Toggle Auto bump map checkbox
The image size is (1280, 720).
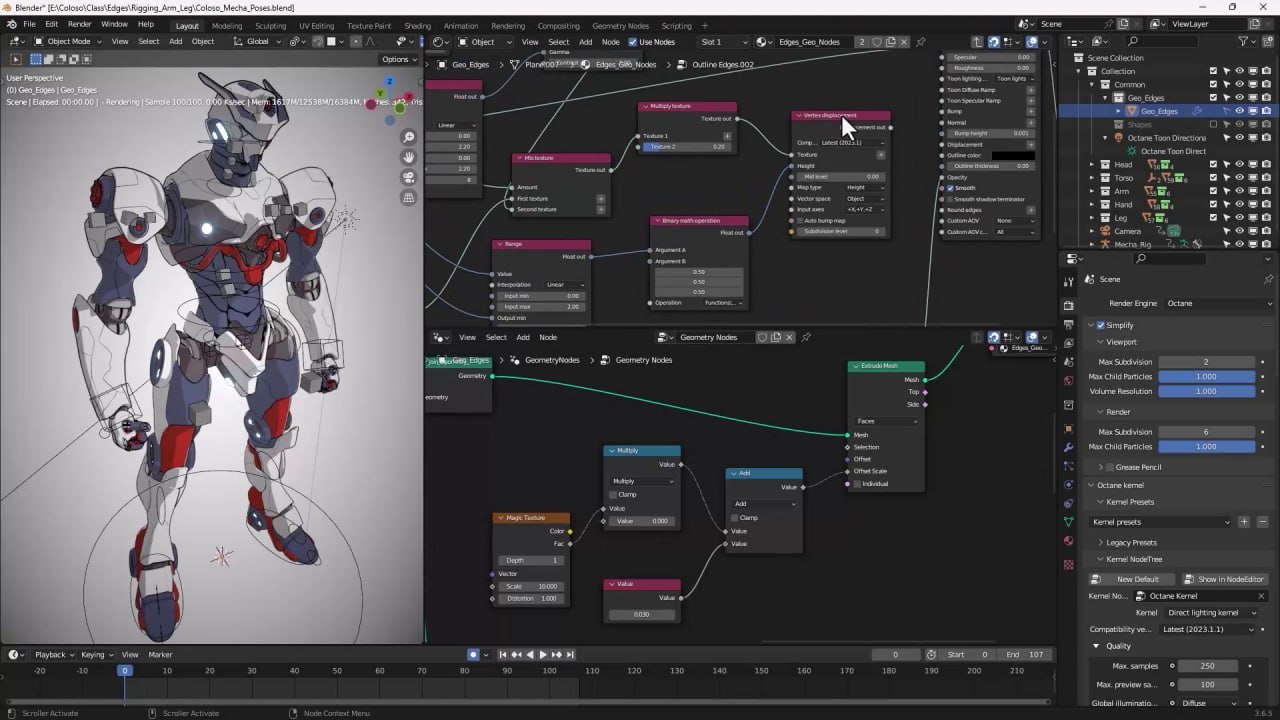coord(799,220)
